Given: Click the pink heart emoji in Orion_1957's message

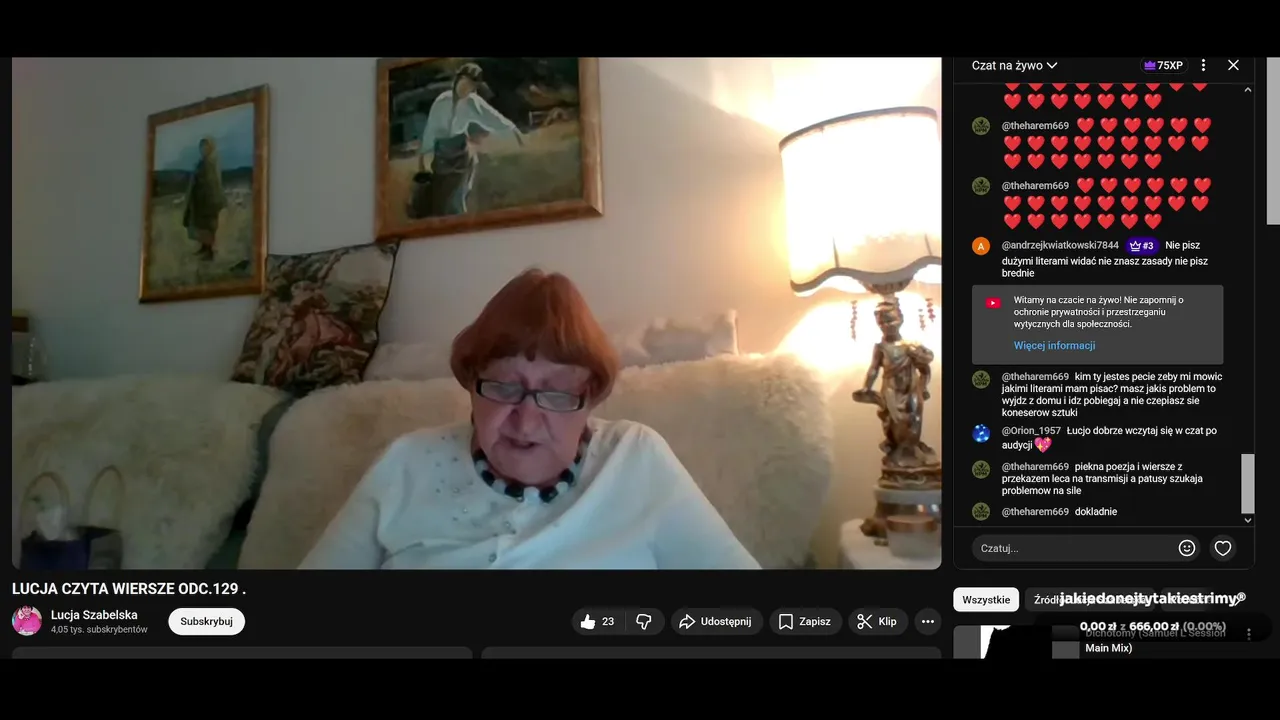Looking at the screenshot, I should point(1043,445).
